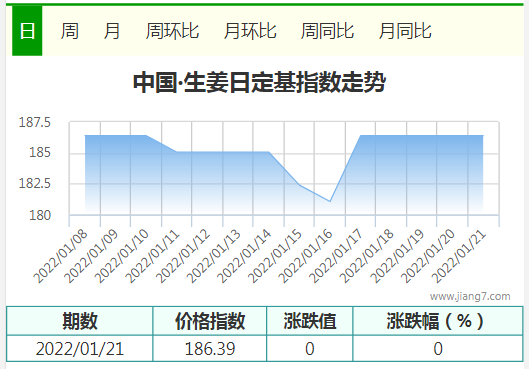Select the 日 daily tab
This screenshot has width=529, height=369.
click(x=27, y=31)
